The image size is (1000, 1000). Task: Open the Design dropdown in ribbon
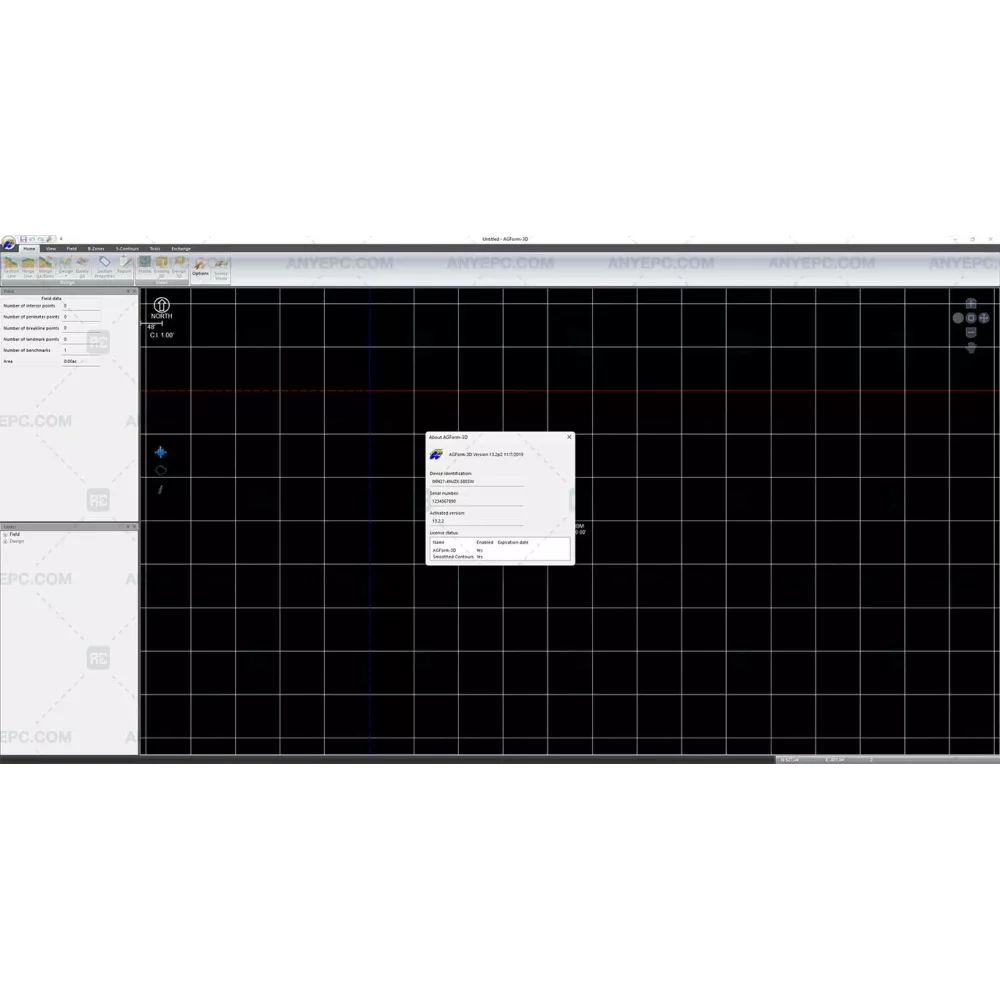click(65, 268)
